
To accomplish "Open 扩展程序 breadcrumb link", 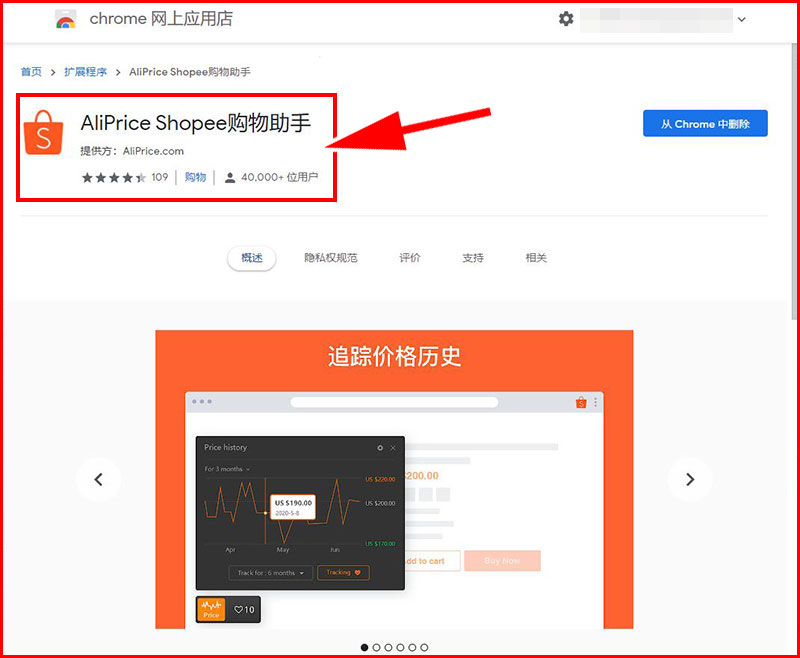I will point(85,72).
